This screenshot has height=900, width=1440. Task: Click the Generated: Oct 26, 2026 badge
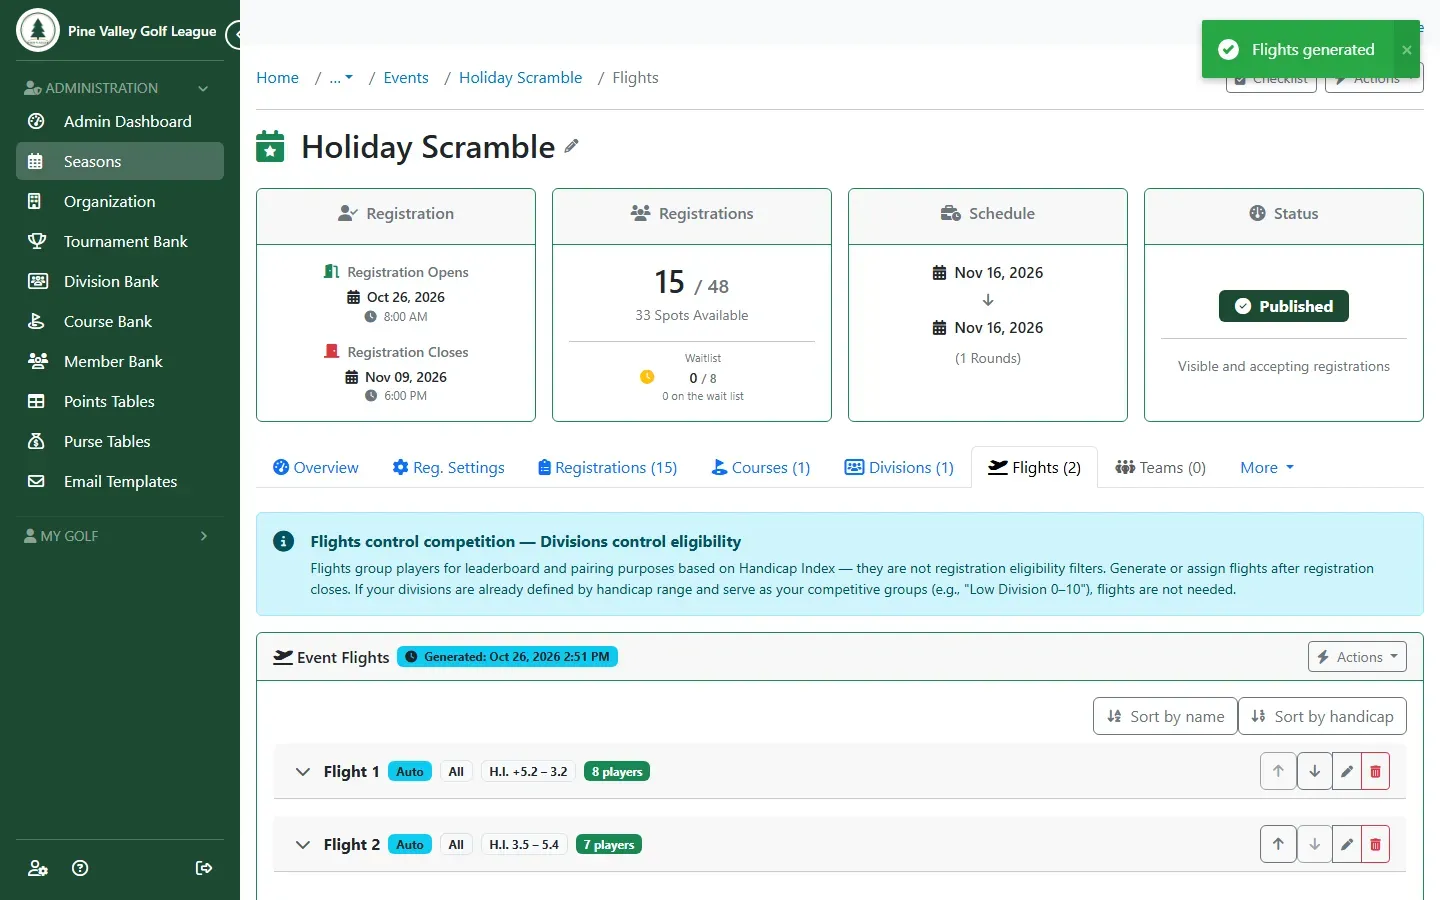click(508, 657)
